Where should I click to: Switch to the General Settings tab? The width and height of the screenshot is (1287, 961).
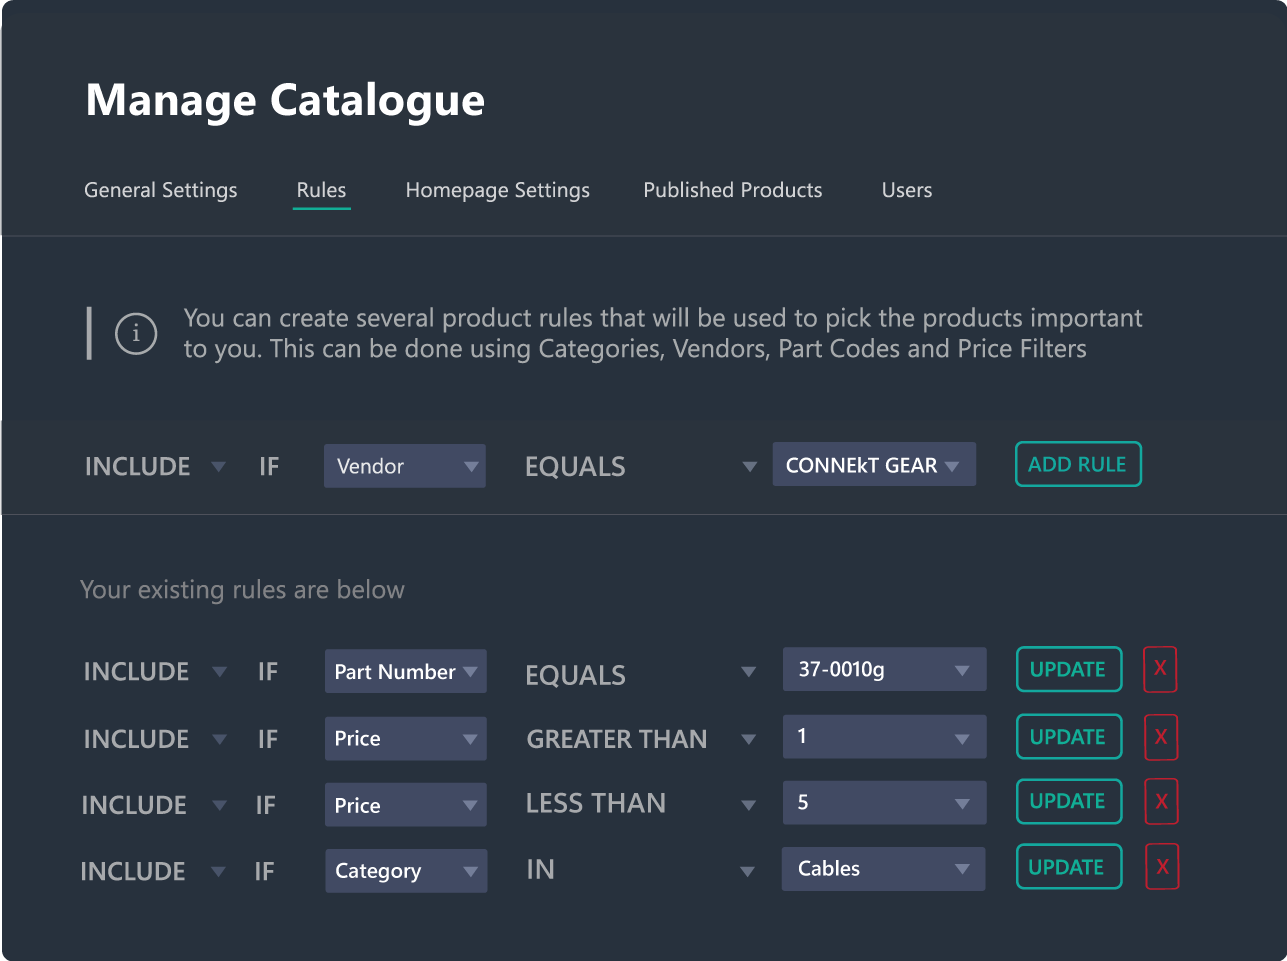click(x=161, y=190)
